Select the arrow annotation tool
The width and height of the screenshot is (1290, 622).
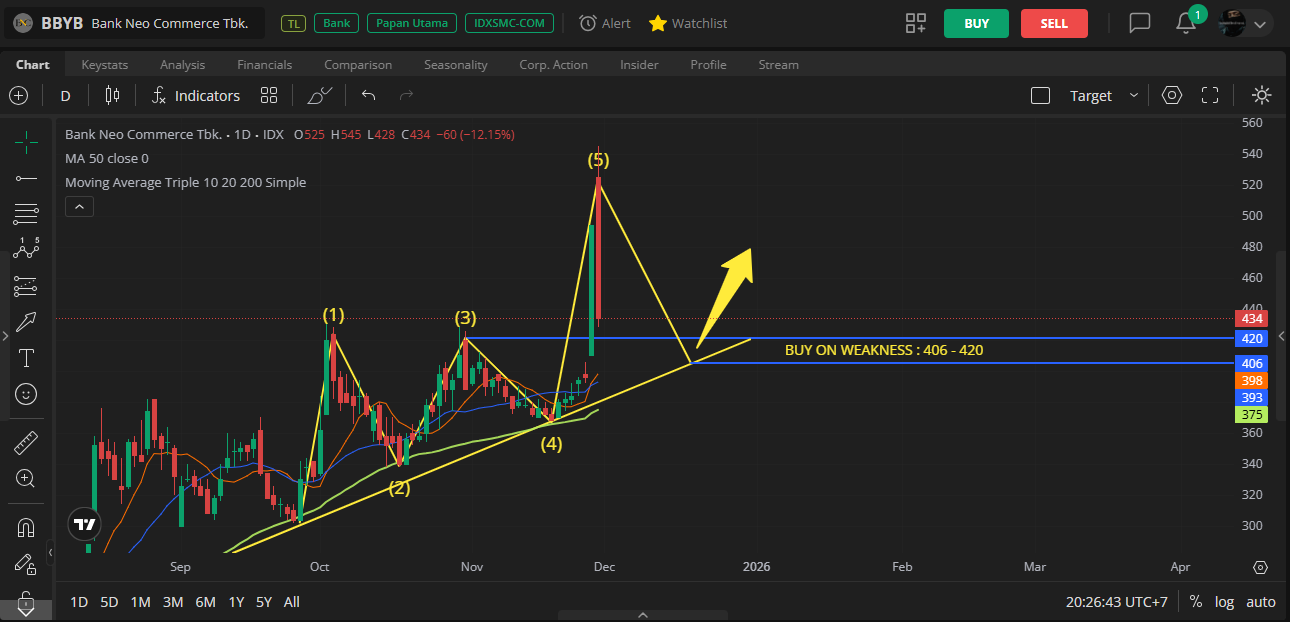[26, 322]
